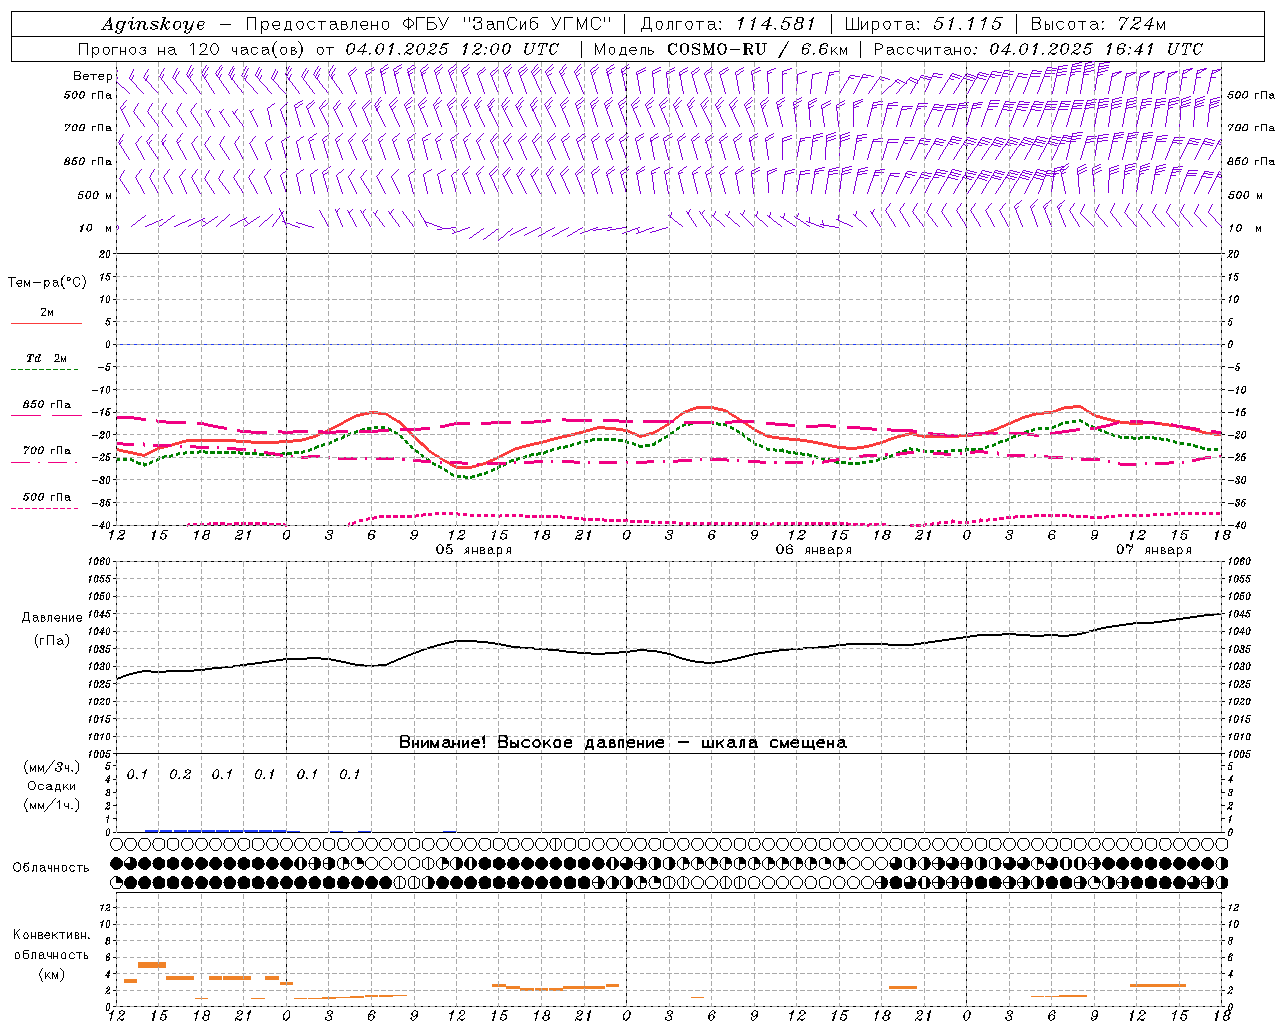Click the 06 января date label
Screen dimensions: 1280x1024
[813, 550]
